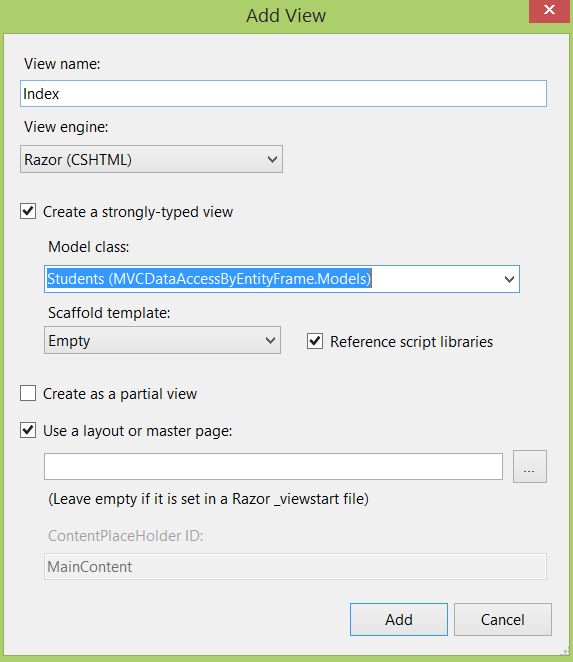Click the Scaffold template chevron arrow

tap(270, 340)
